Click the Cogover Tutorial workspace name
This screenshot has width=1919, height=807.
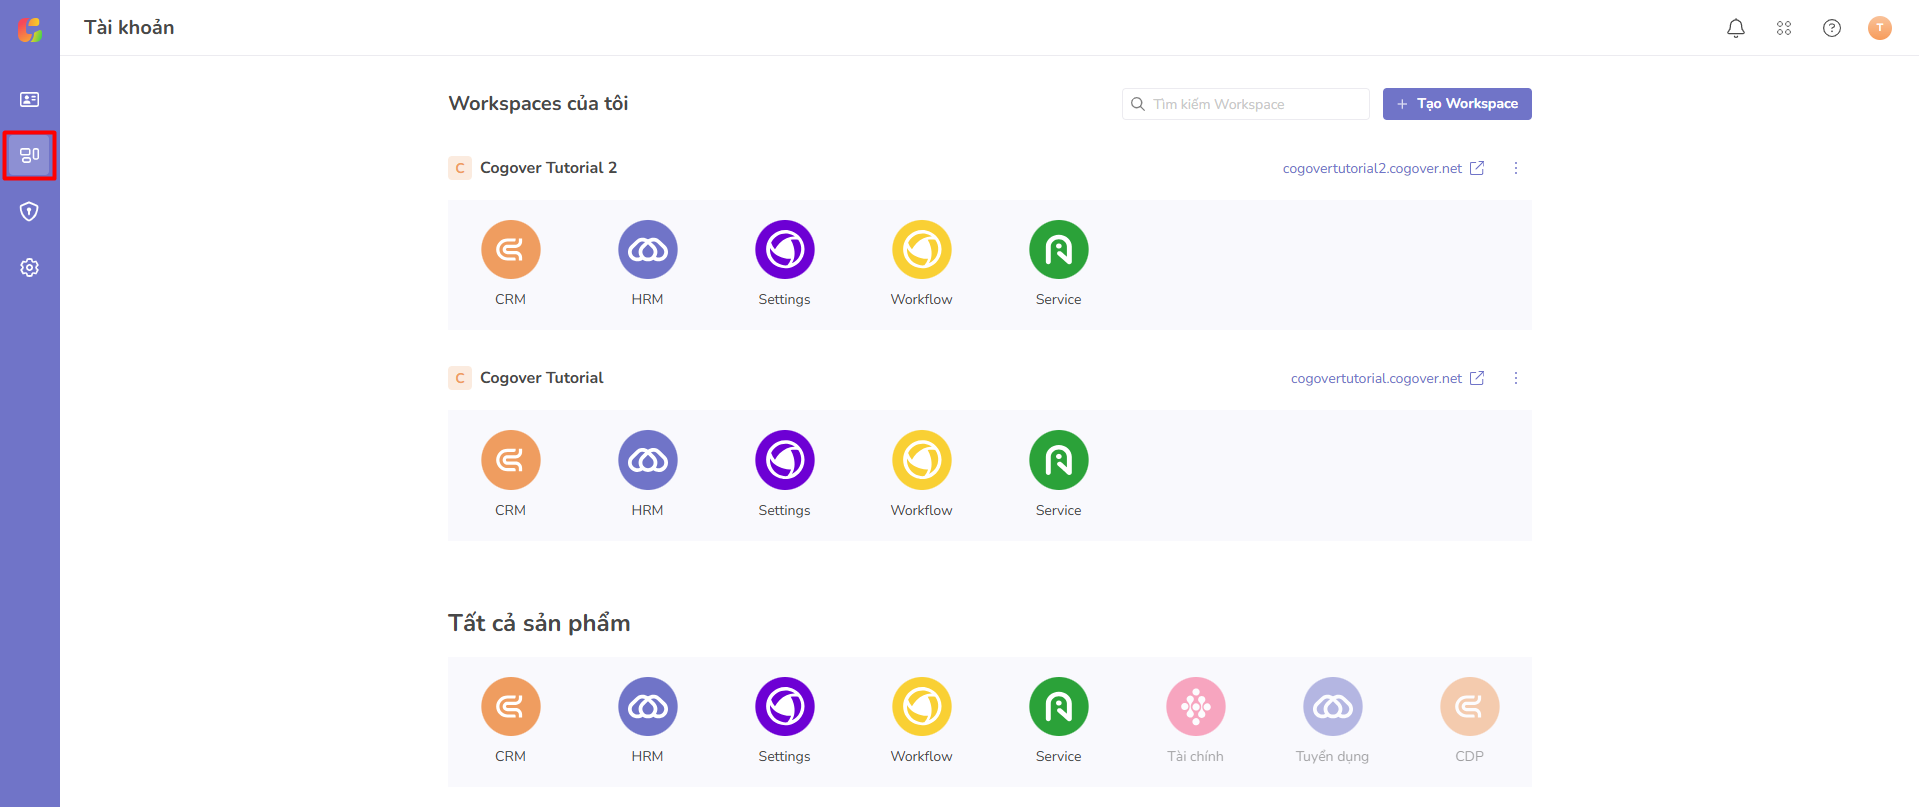[541, 378]
